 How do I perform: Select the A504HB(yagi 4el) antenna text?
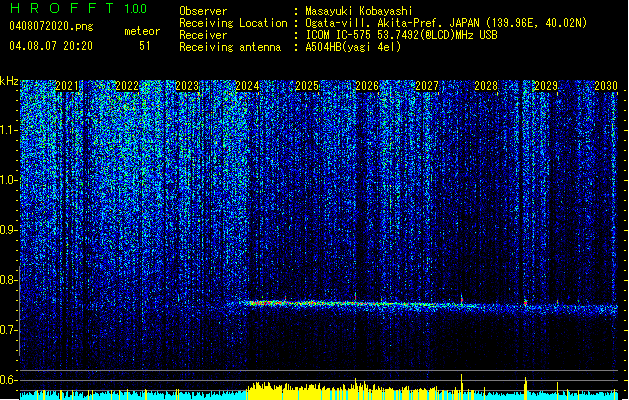(353, 47)
